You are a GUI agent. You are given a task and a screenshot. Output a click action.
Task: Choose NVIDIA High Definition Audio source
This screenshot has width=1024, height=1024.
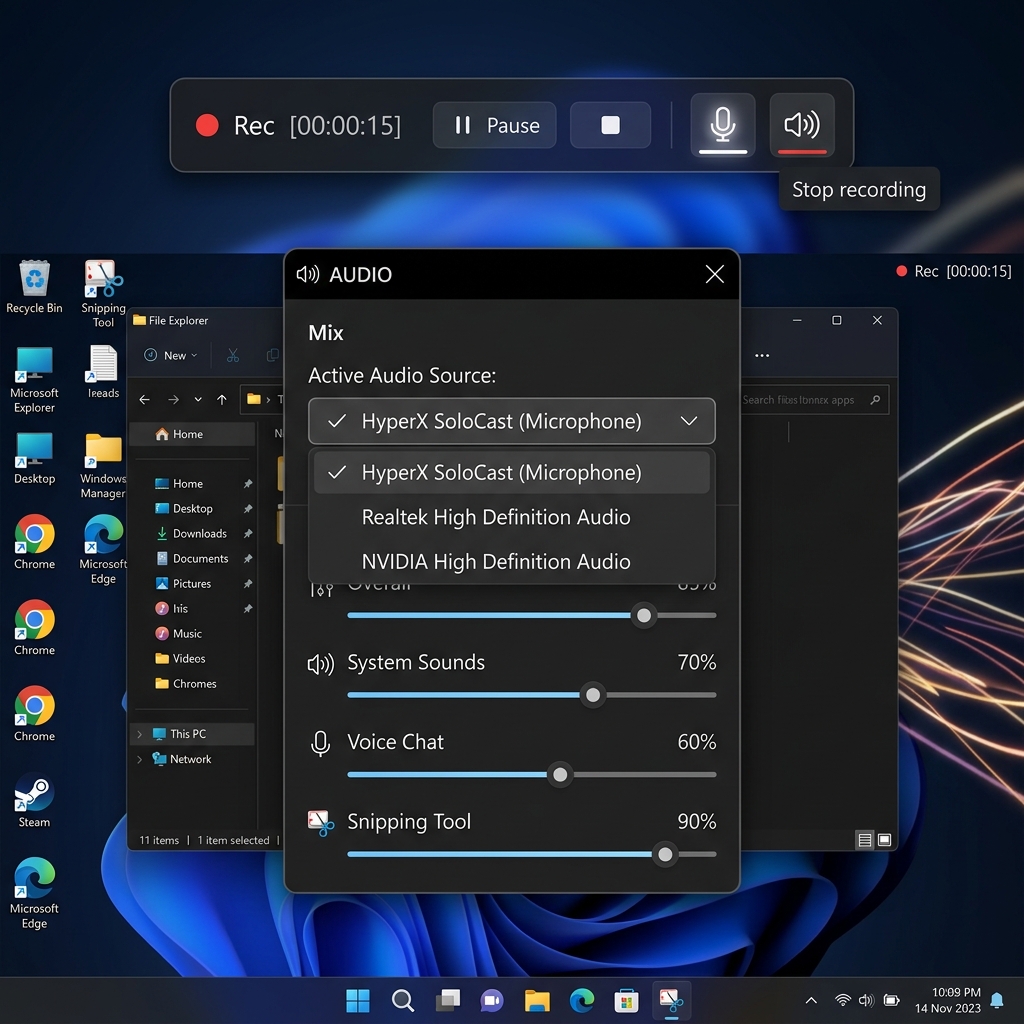(511, 562)
